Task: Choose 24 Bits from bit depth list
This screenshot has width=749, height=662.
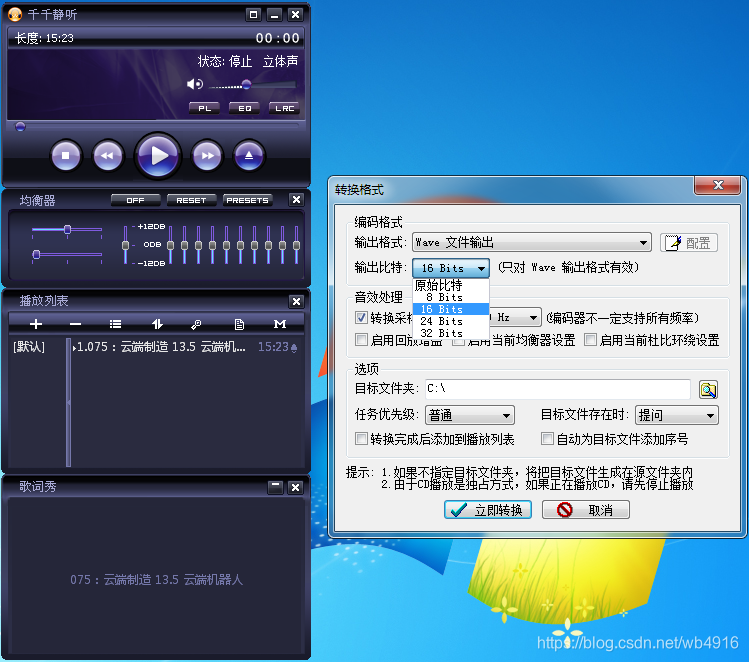Action: coord(451,321)
